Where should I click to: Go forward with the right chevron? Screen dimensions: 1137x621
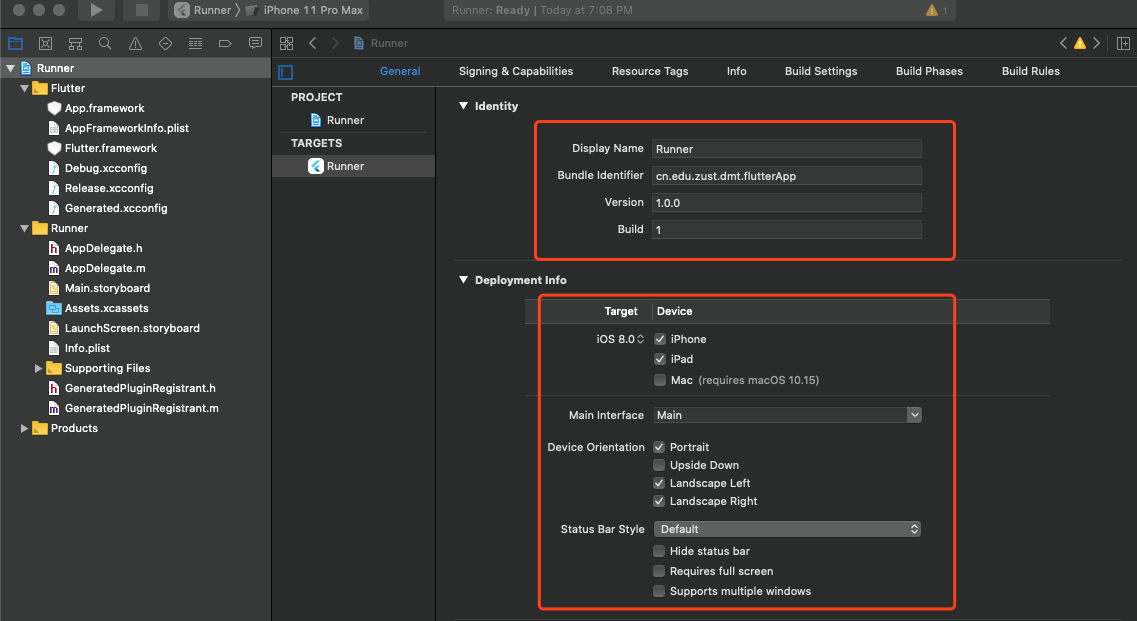pyautogui.click(x=335, y=44)
